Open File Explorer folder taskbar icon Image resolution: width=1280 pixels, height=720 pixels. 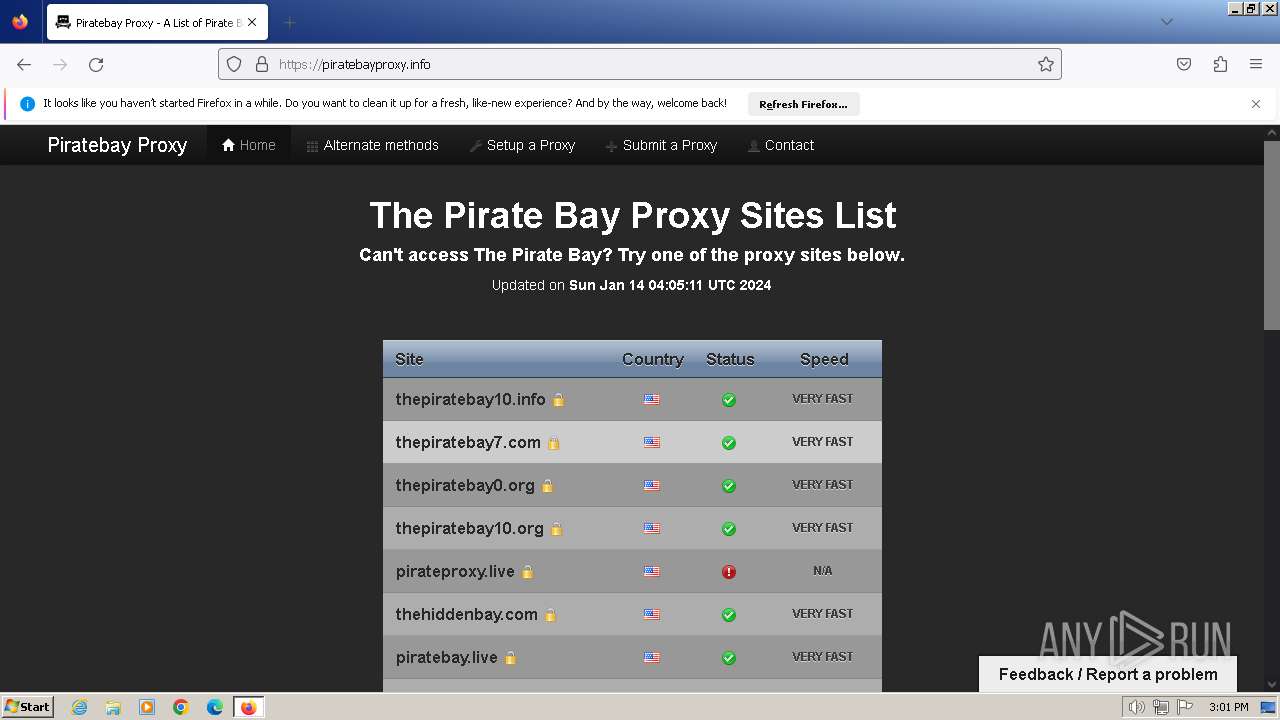[x=113, y=707]
